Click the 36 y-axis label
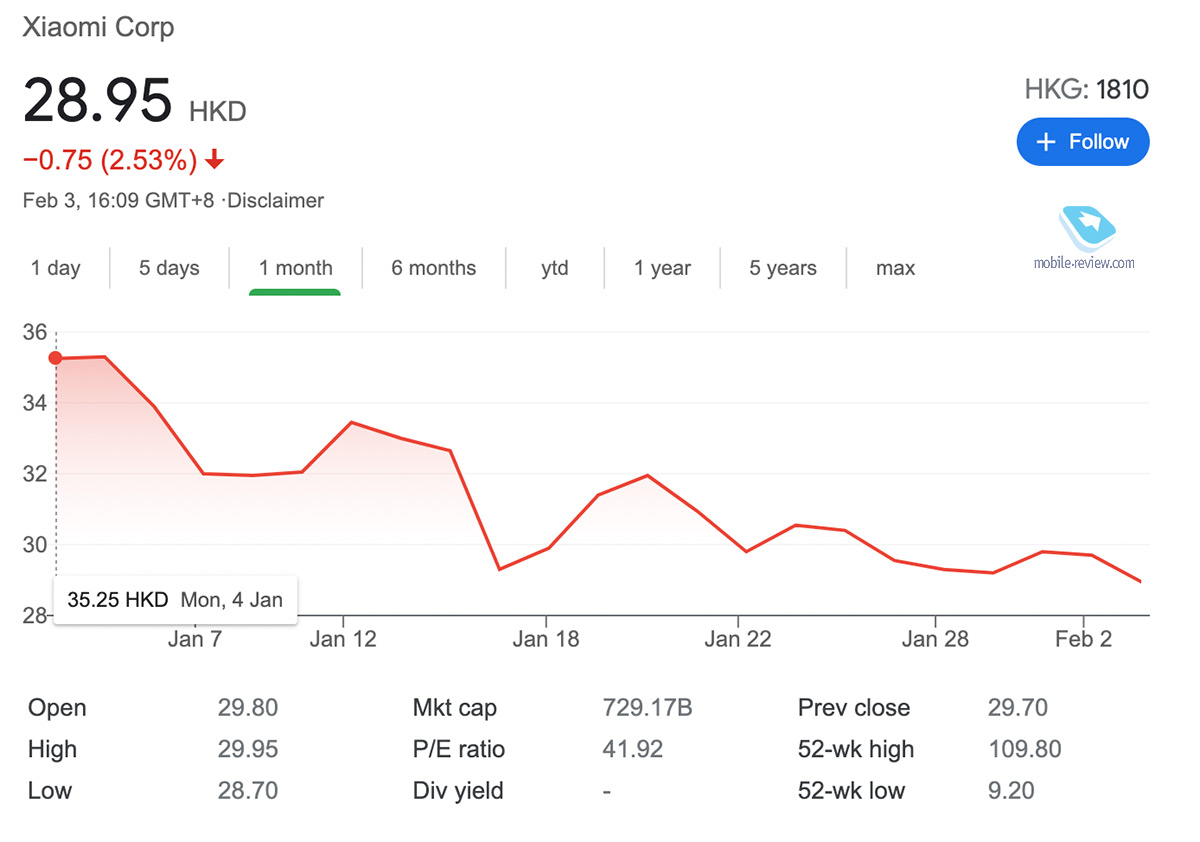Screen dimensions: 1200x842 [x=33, y=333]
